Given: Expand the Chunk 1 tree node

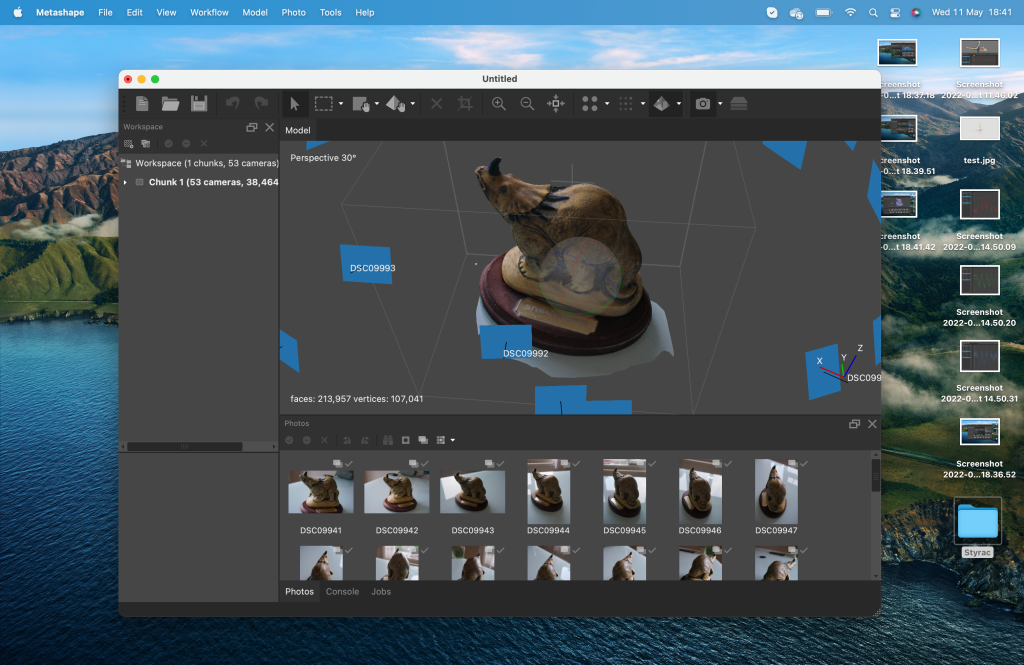Looking at the screenshot, I should coord(126,181).
